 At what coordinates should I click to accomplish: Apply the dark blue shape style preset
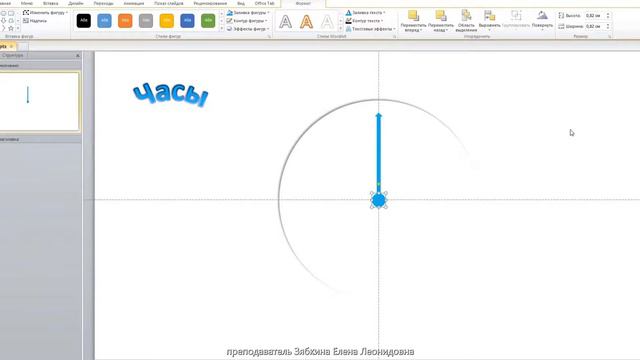coord(187,20)
